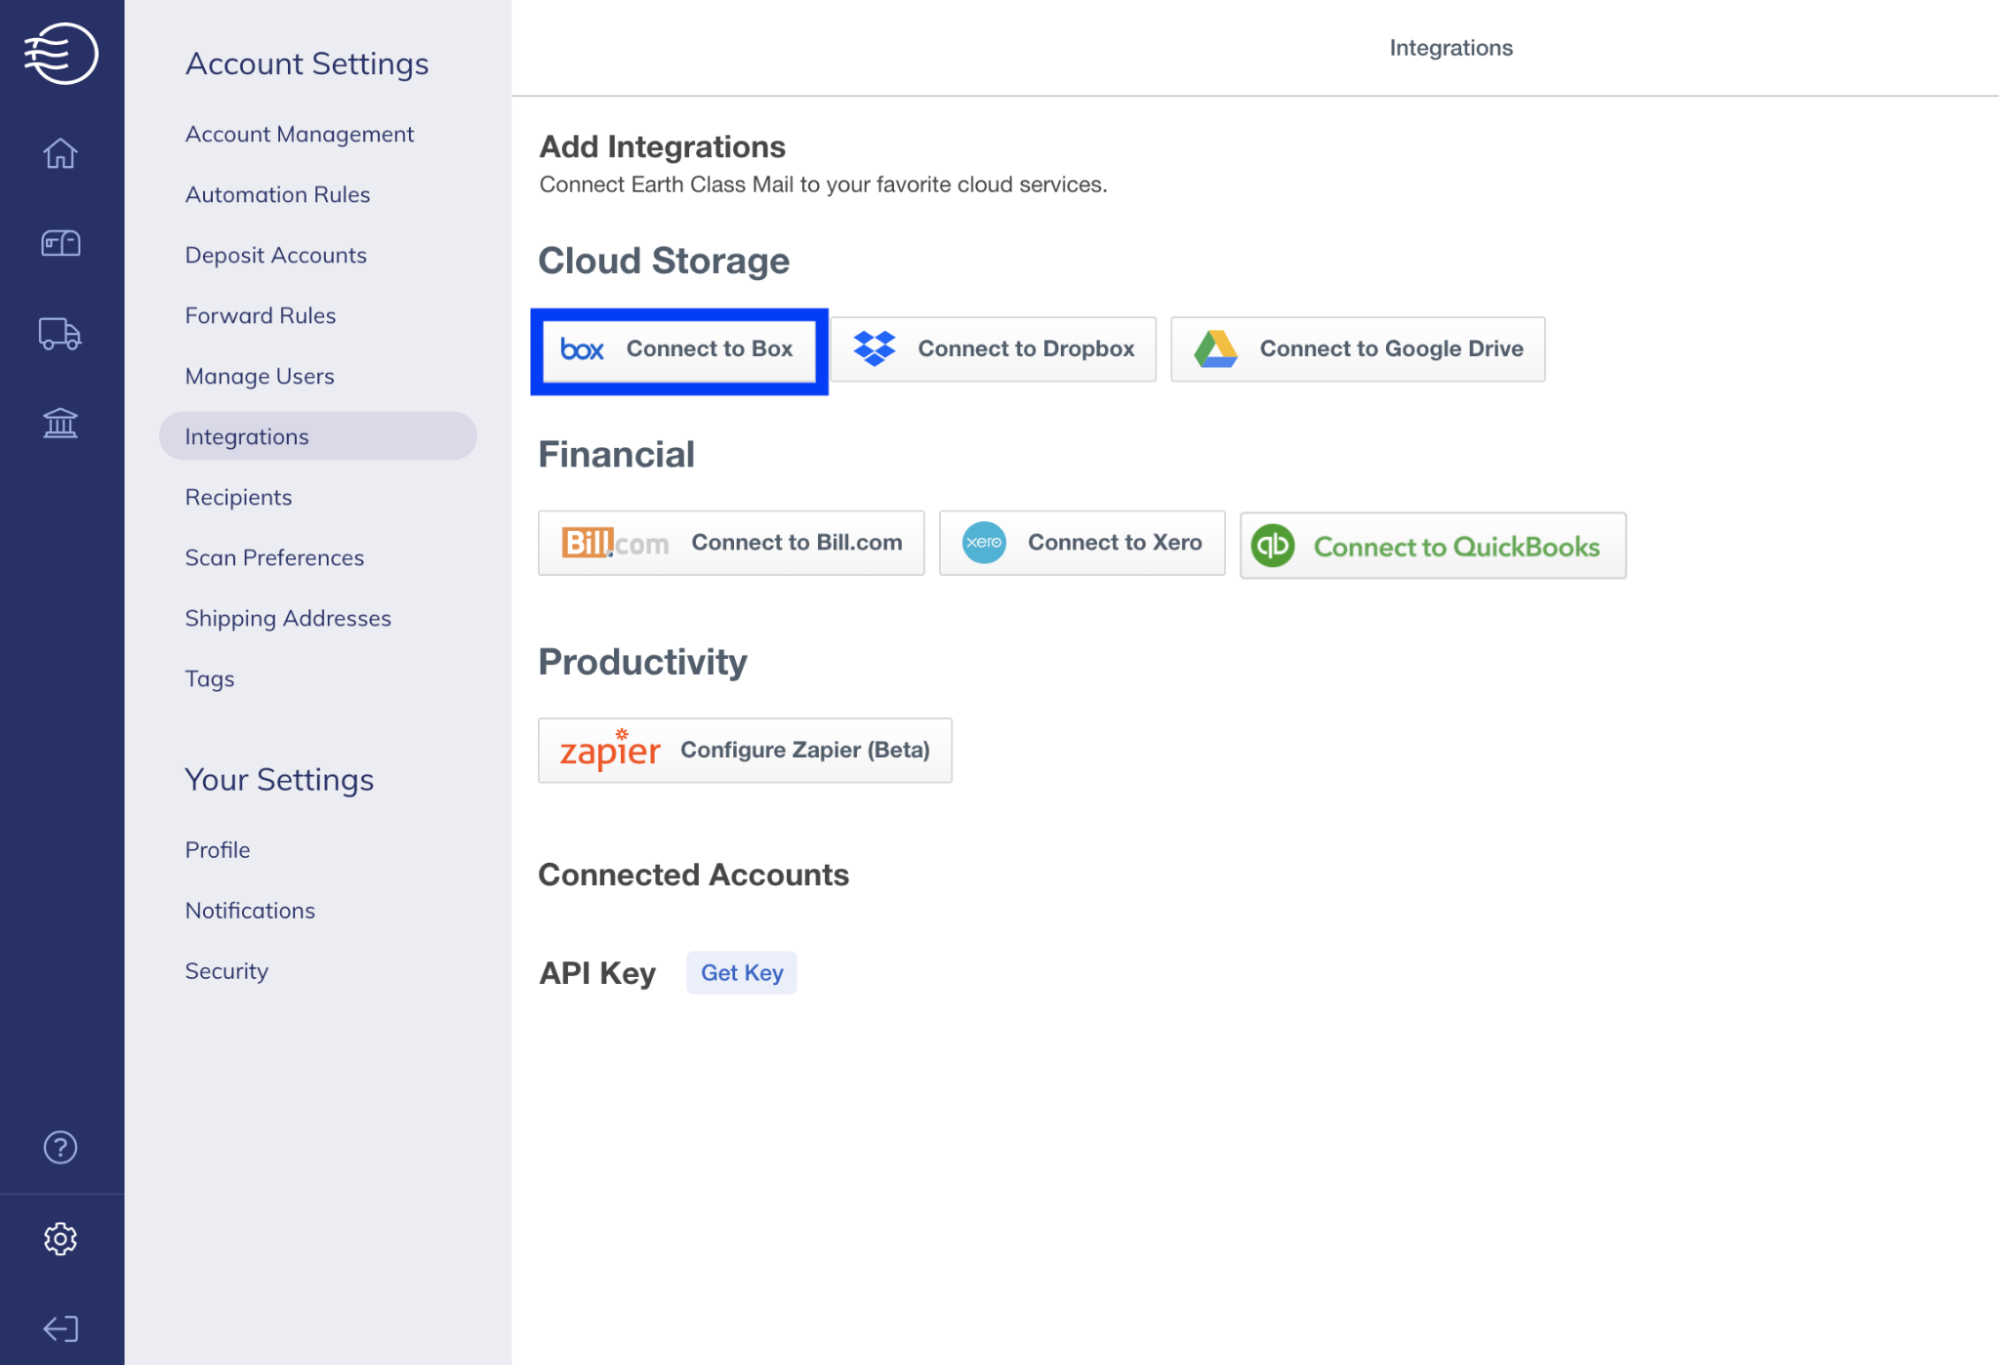Open Recipients settings
Viewport: 1999px width, 1365px height.
(238, 497)
